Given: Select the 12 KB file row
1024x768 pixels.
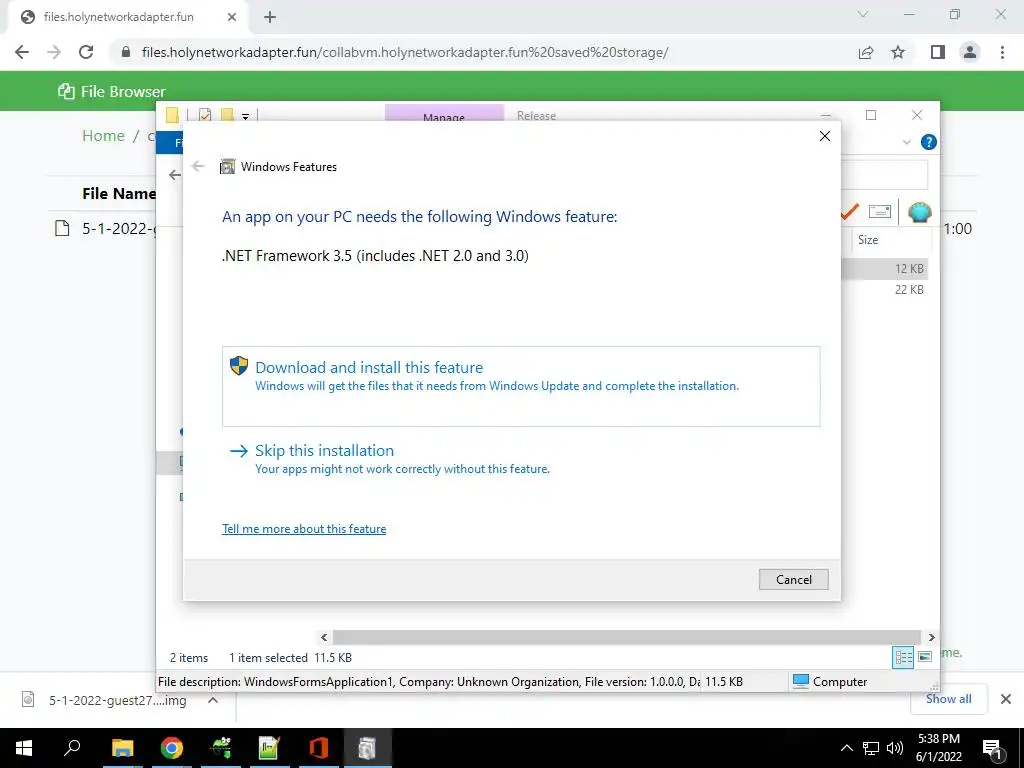Looking at the screenshot, I should coord(884,268).
